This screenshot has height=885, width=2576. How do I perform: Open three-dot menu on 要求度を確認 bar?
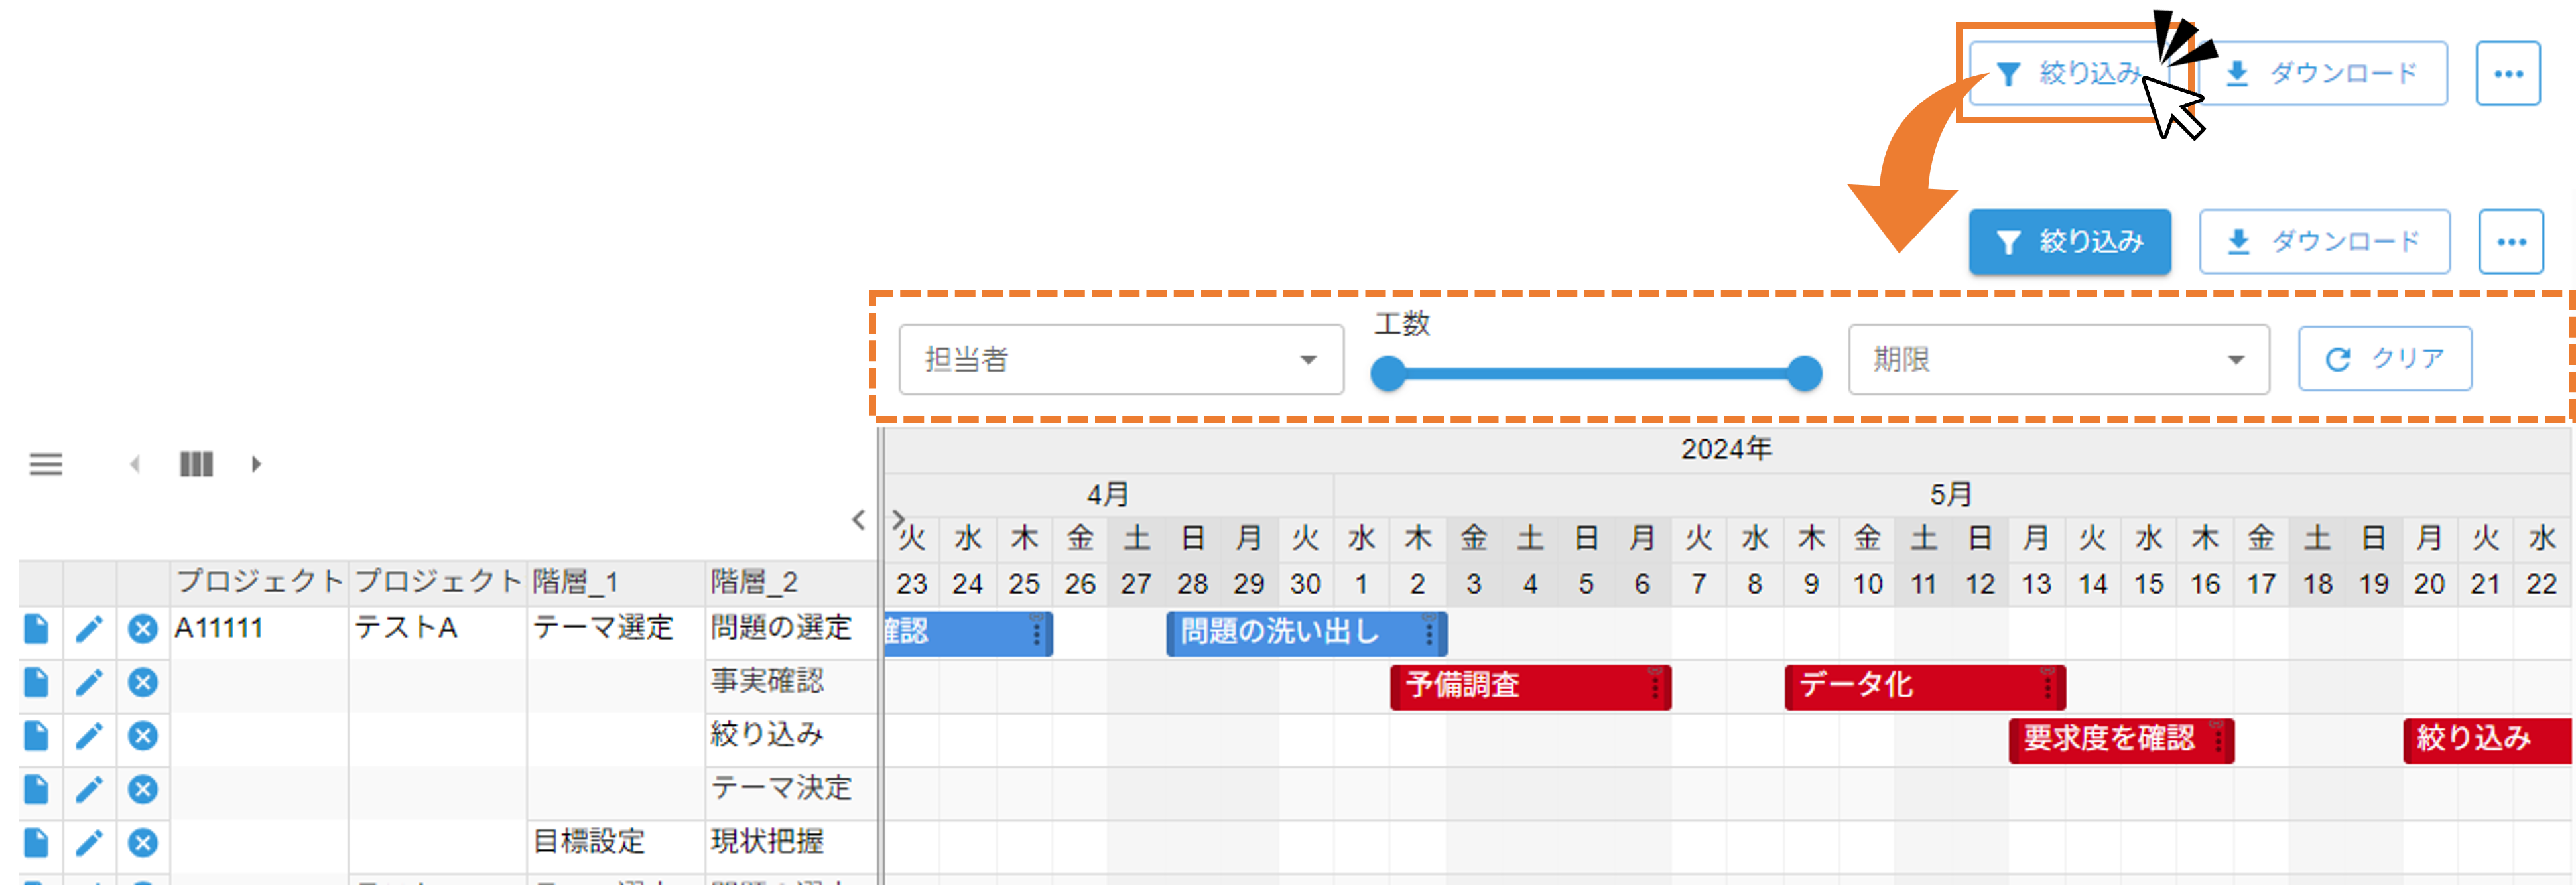(x=2217, y=741)
